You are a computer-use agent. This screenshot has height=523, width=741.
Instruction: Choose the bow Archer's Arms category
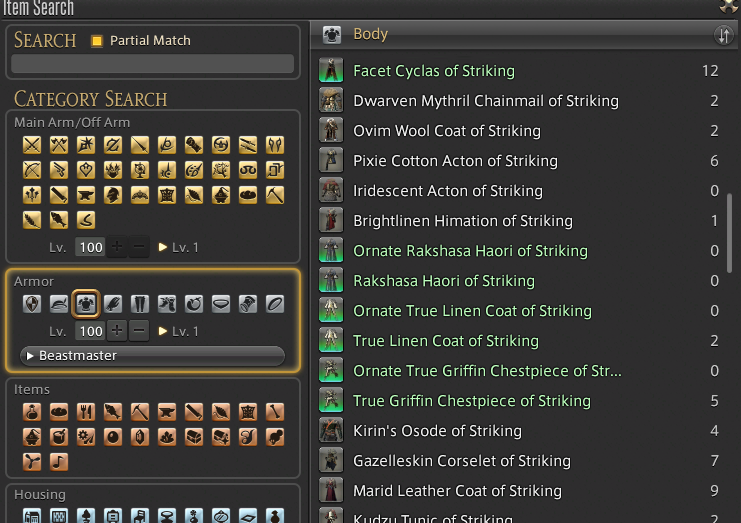click(32, 170)
